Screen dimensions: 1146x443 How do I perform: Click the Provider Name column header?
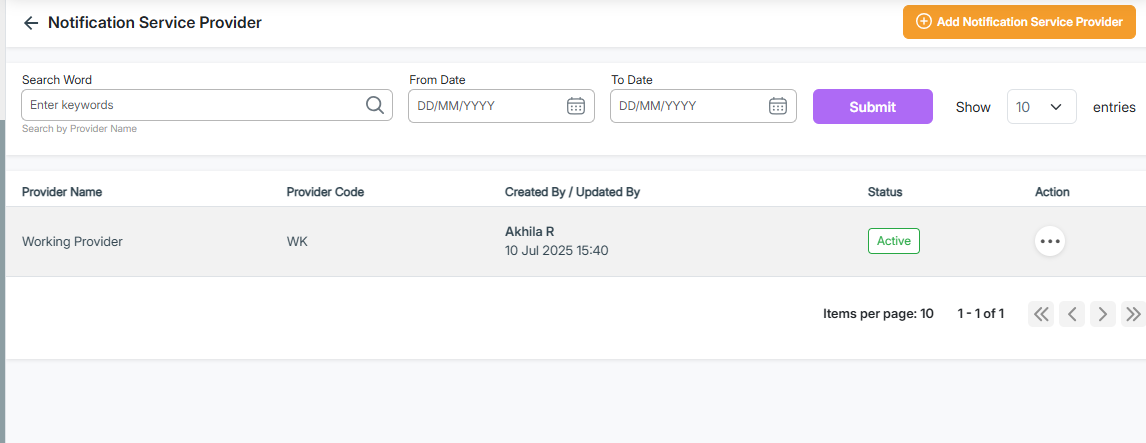pyautogui.click(x=62, y=192)
